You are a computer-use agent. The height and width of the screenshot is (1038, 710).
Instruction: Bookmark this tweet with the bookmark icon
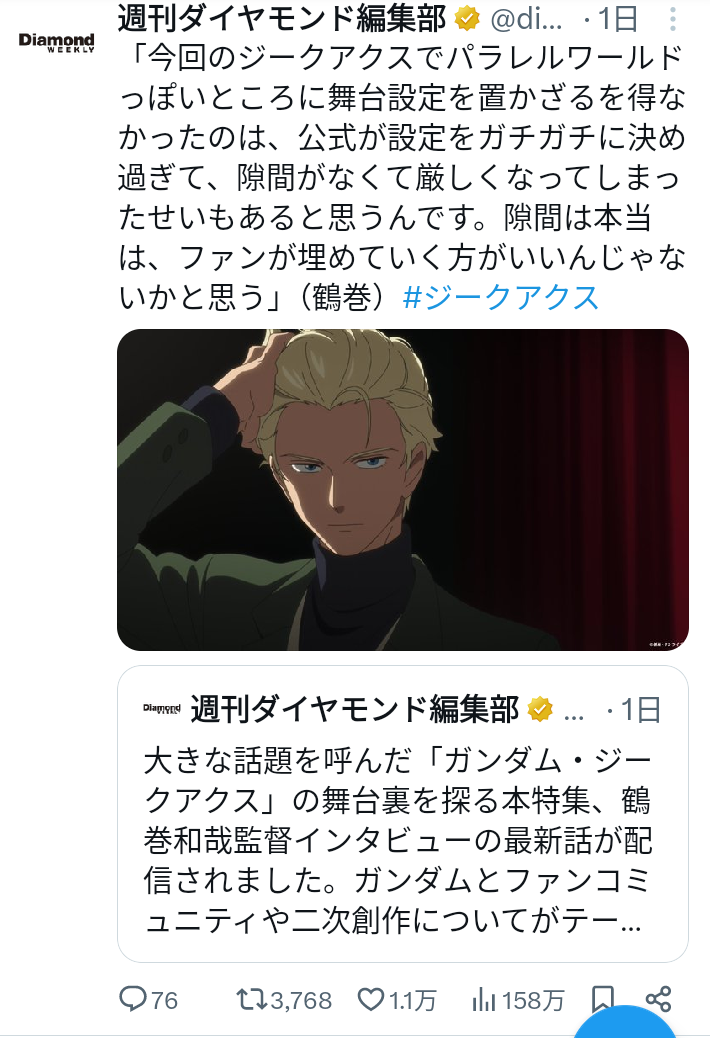coord(603,999)
